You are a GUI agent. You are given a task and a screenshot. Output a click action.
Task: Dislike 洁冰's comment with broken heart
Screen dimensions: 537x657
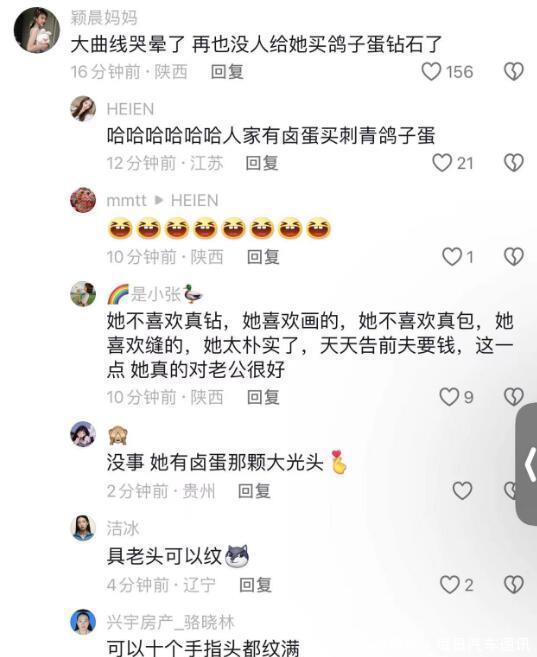(x=514, y=585)
